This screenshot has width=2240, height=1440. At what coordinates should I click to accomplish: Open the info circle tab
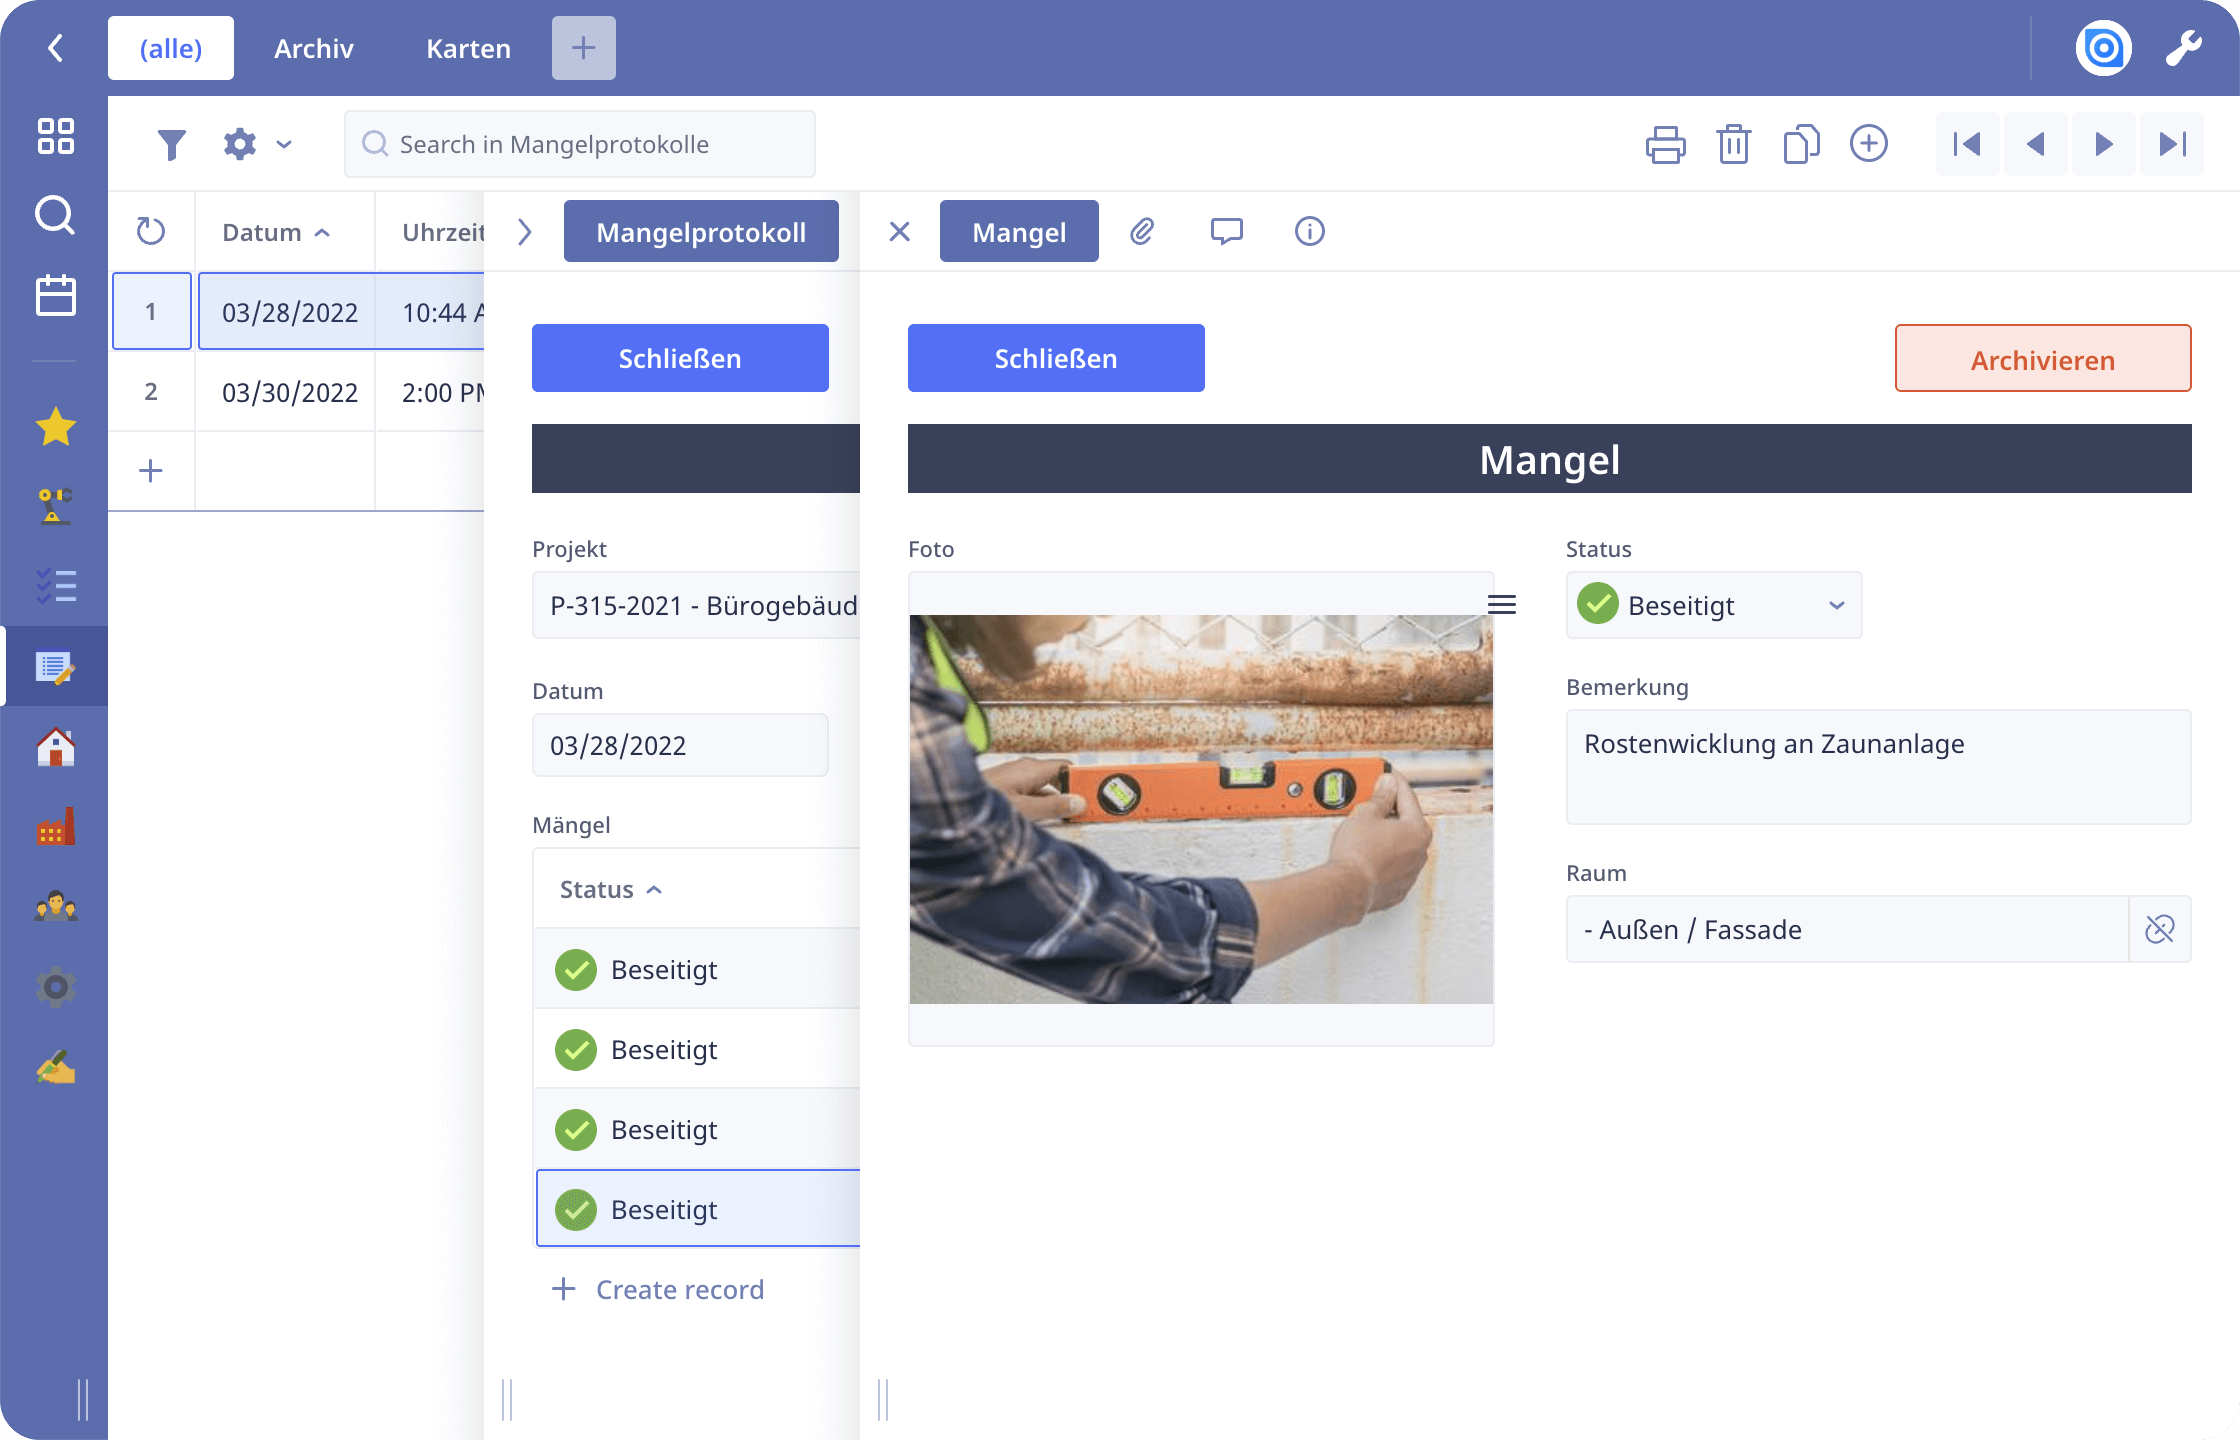point(1310,231)
